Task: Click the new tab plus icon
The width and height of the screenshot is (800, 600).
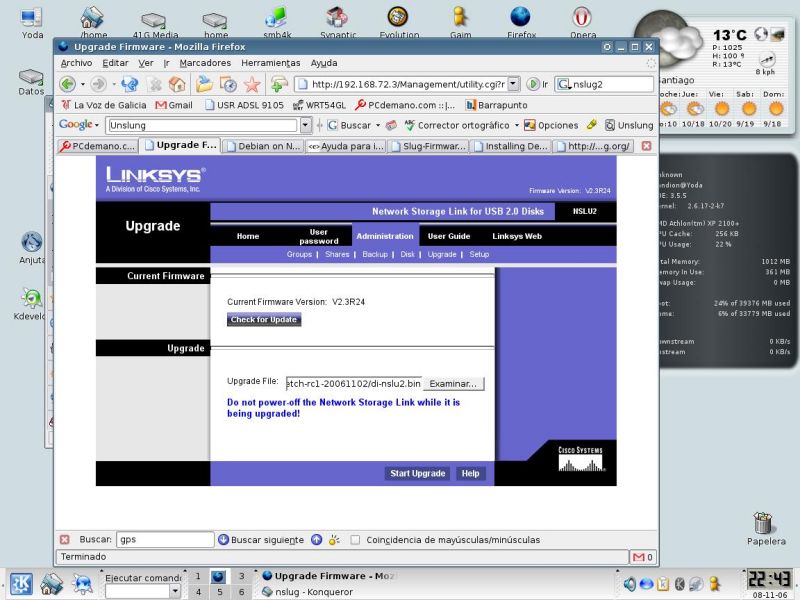Action: (279, 84)
